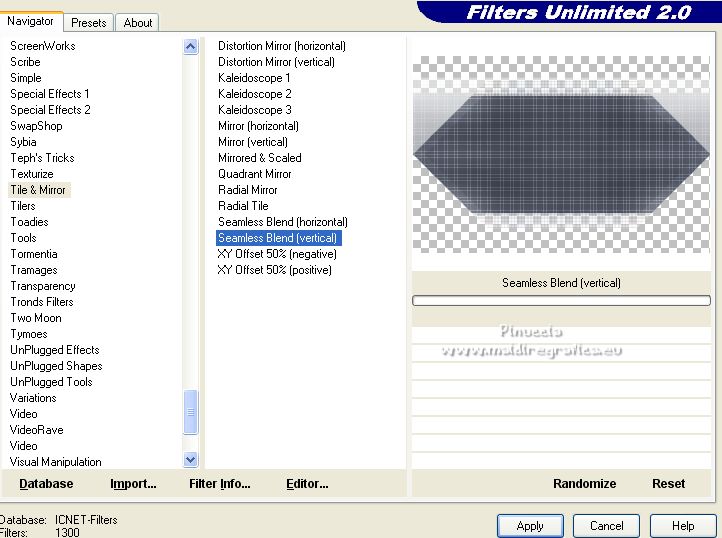The height and width of the screenshot is (538, 722).
Task: Click Randomize settings
Action: click(x=584, y=484)
